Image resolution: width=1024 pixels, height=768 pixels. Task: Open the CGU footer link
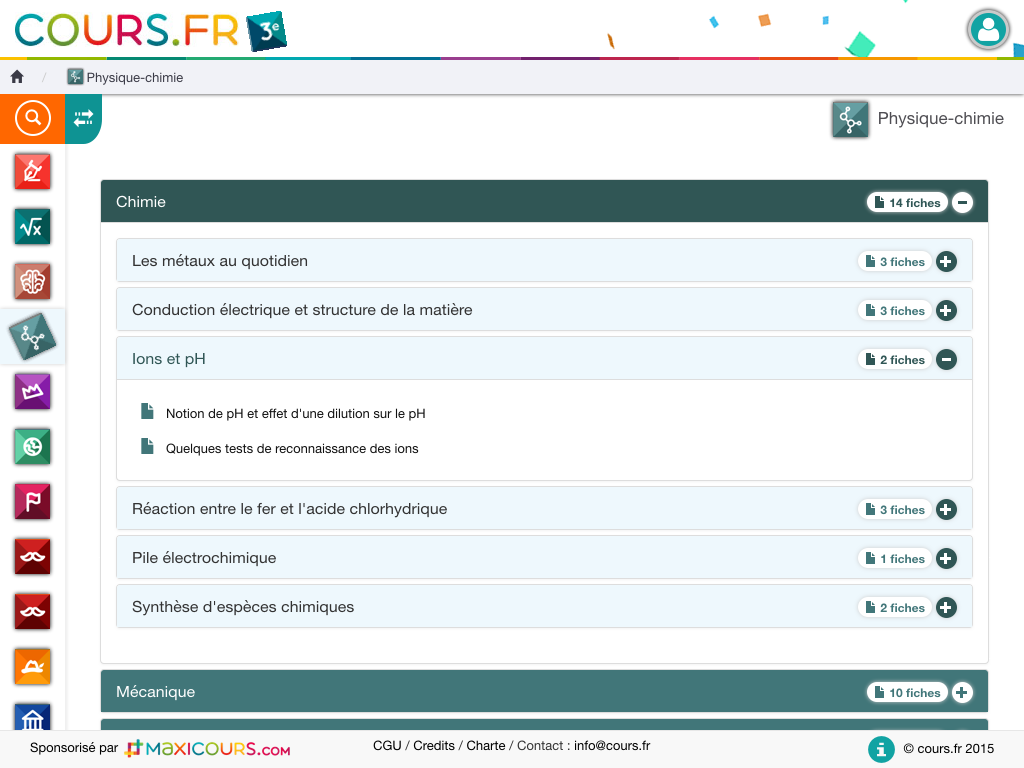tap(387, 745)
